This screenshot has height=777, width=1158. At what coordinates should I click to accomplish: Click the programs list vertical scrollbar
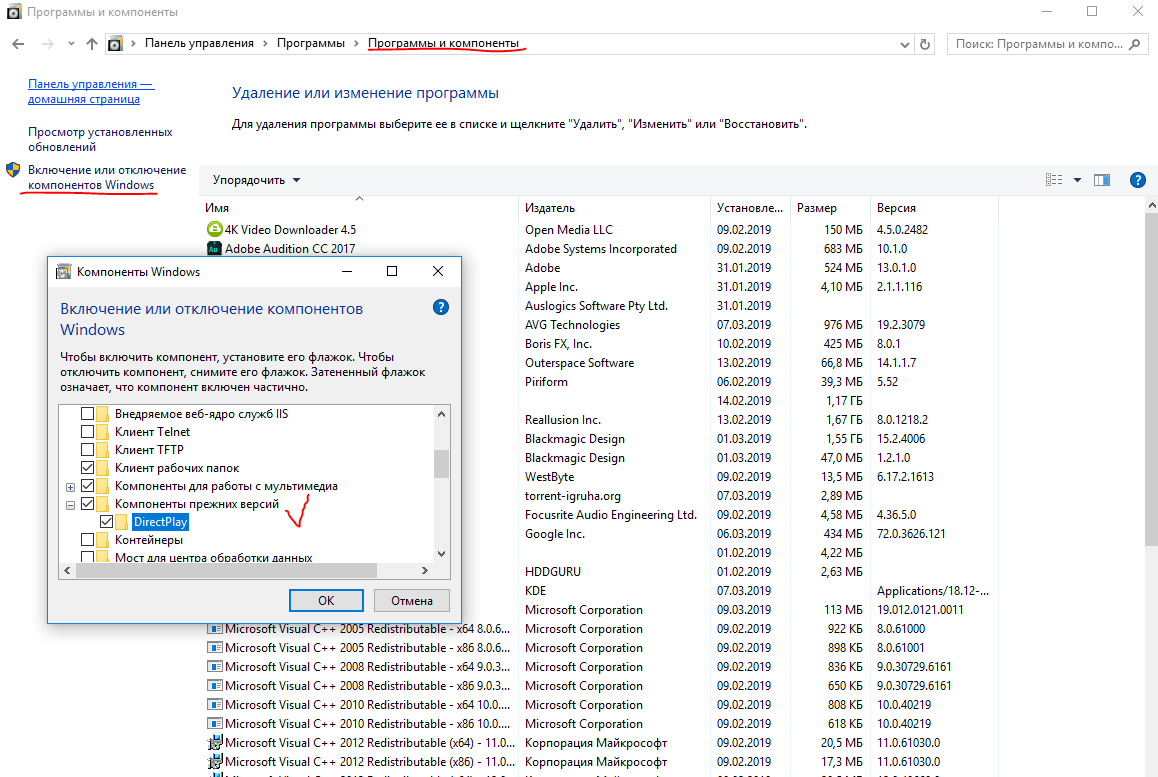point(1151,380)
